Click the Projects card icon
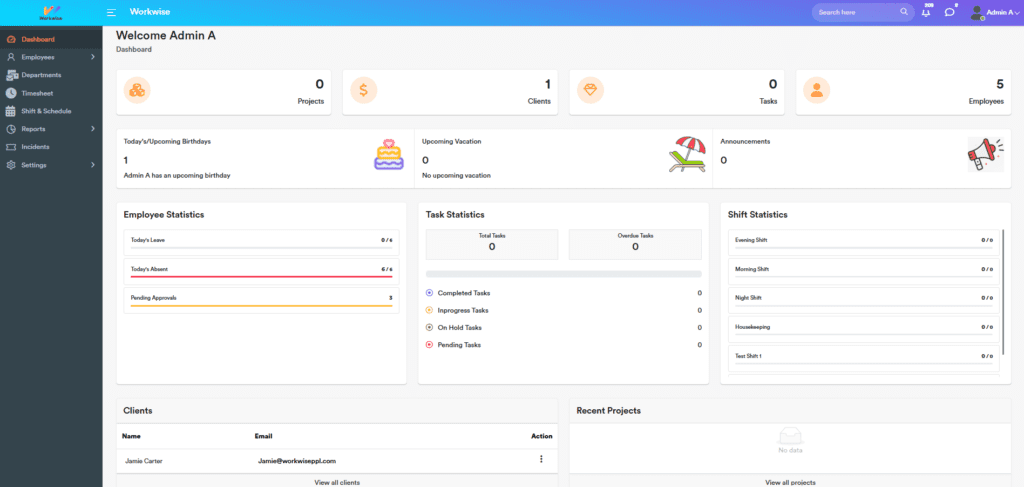Viewport: 1024px width, 487px height. (137, 91)
